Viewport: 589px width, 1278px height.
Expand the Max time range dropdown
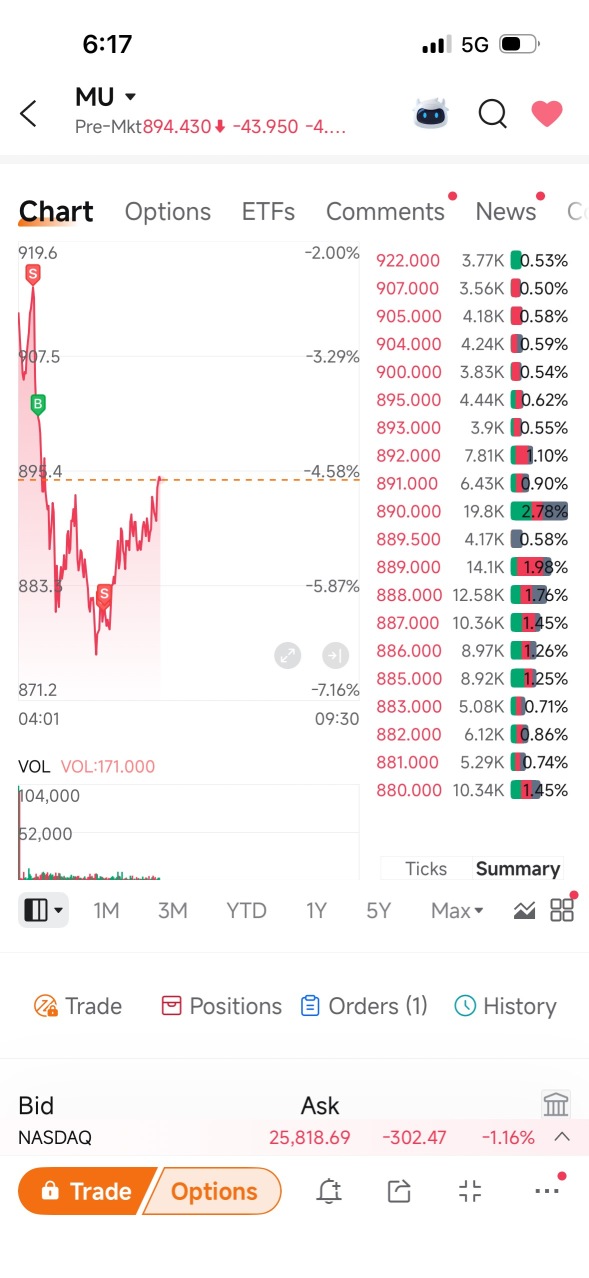[x=457, y=910]
